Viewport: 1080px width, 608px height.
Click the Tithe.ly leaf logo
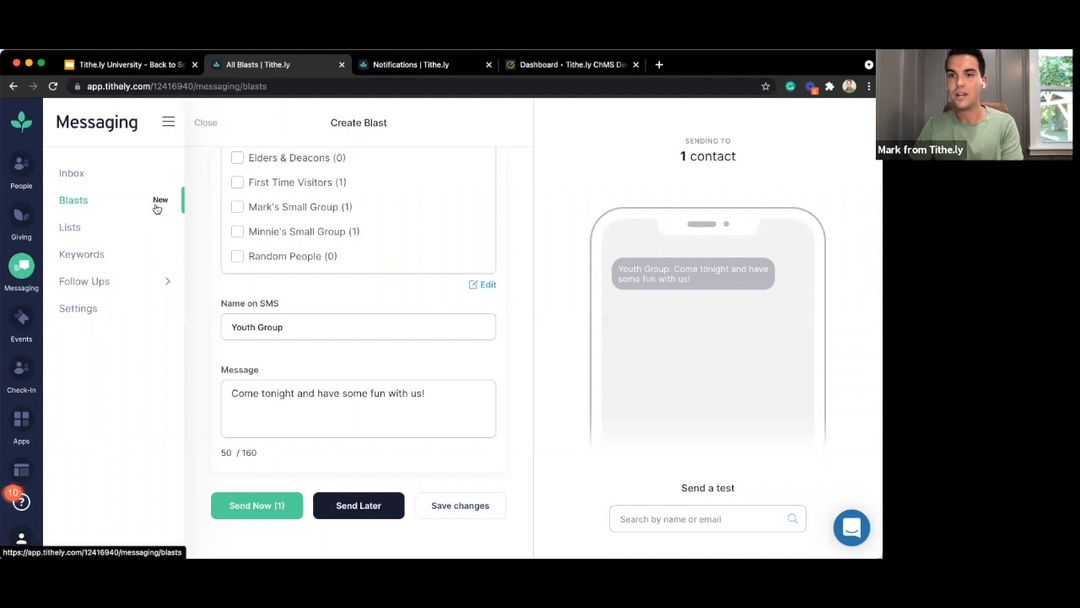[21, 121]
